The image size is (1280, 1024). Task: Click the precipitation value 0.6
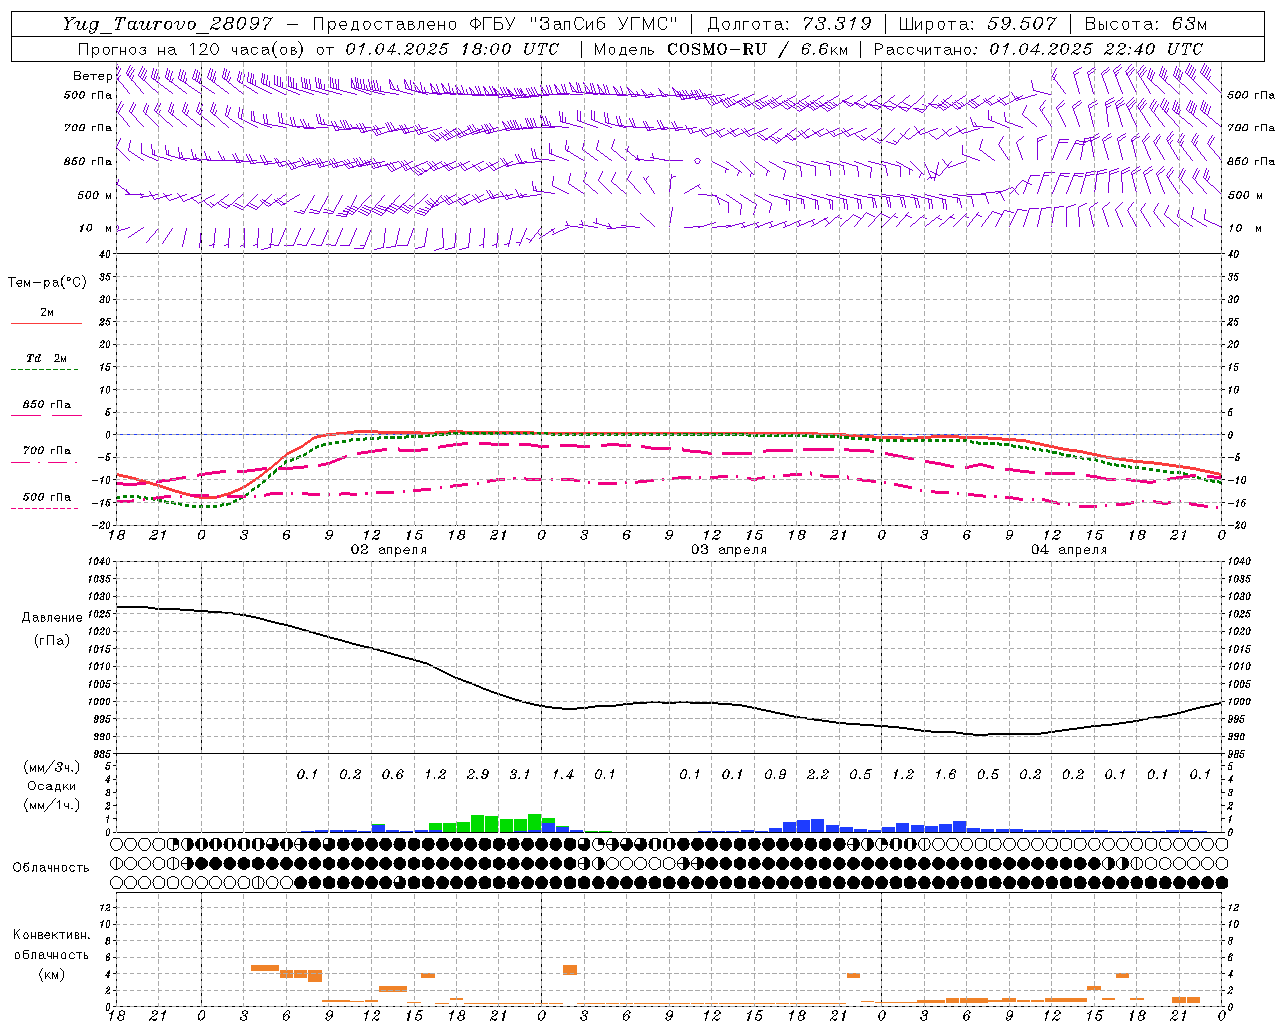pos(393,775)
